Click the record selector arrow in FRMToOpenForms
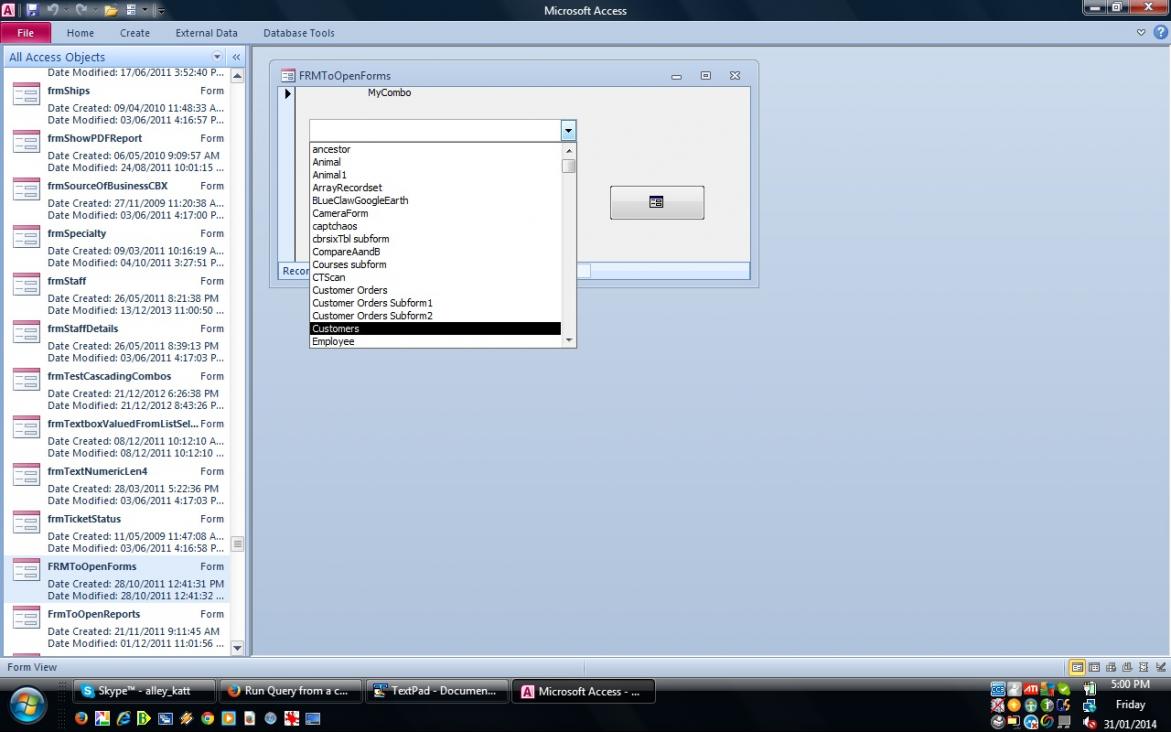 point(287,94)
